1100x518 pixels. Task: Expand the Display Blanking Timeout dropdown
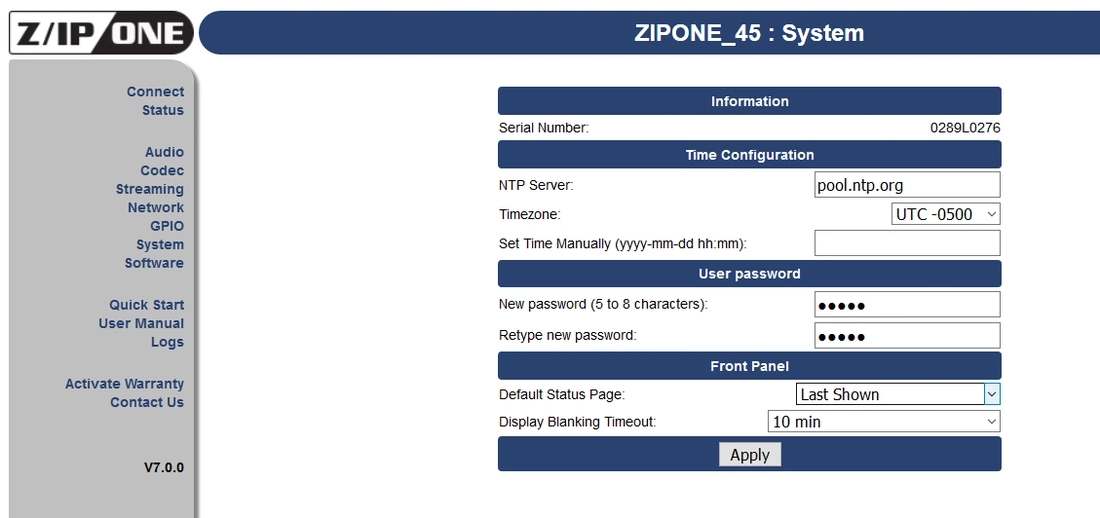tap(884, 422)
